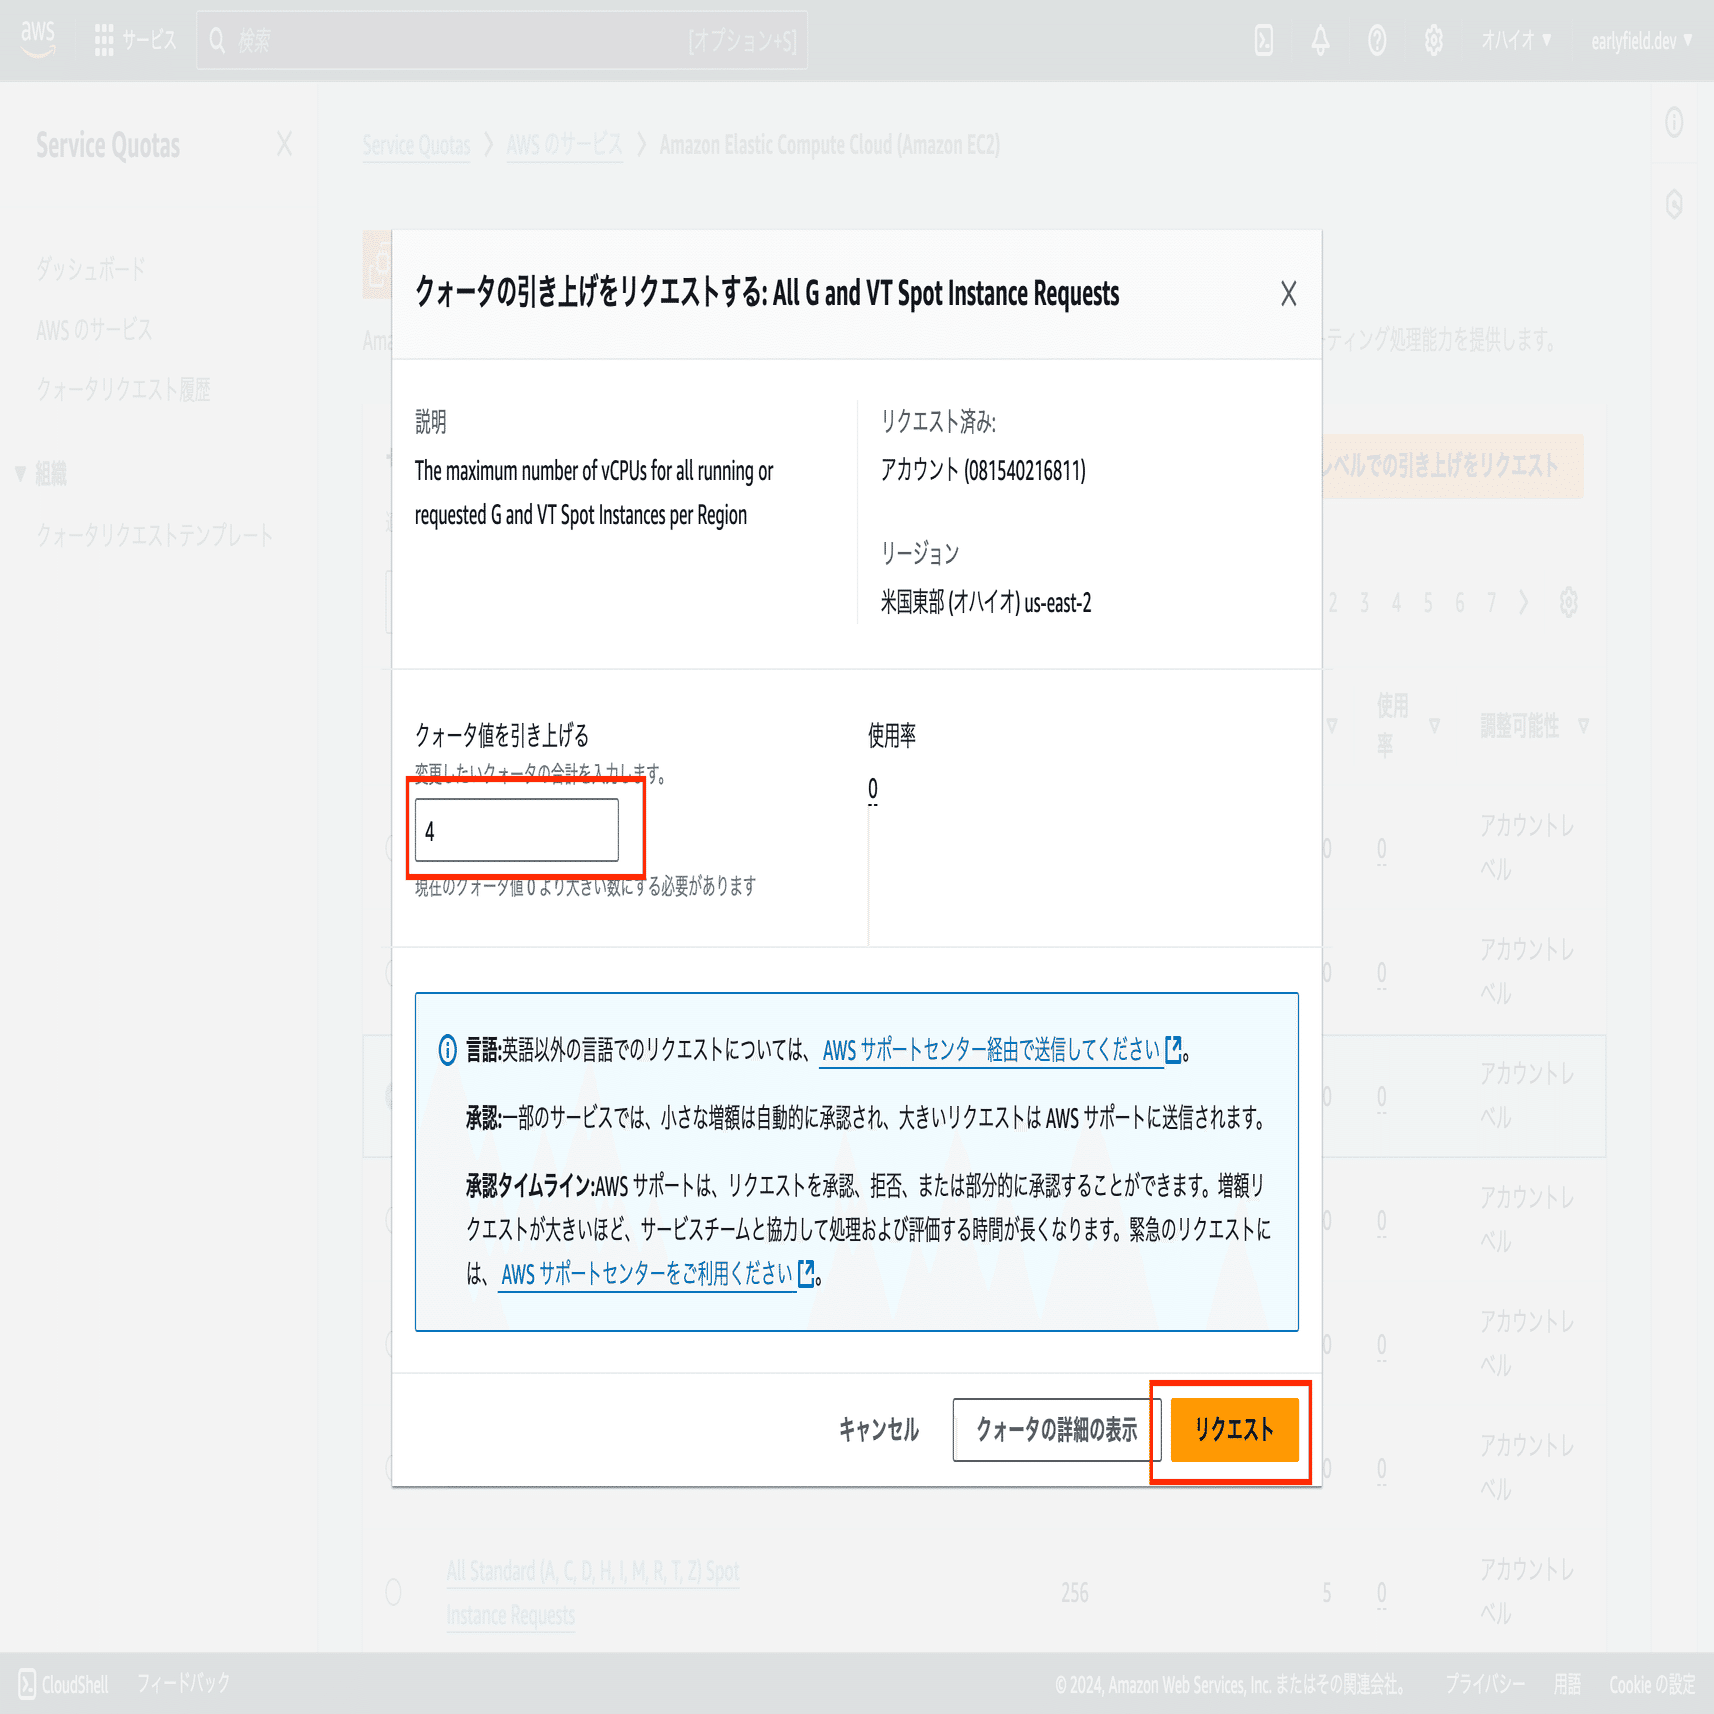
Task: Click account-level increase request button behind dialog
Action: (1452, 466)
